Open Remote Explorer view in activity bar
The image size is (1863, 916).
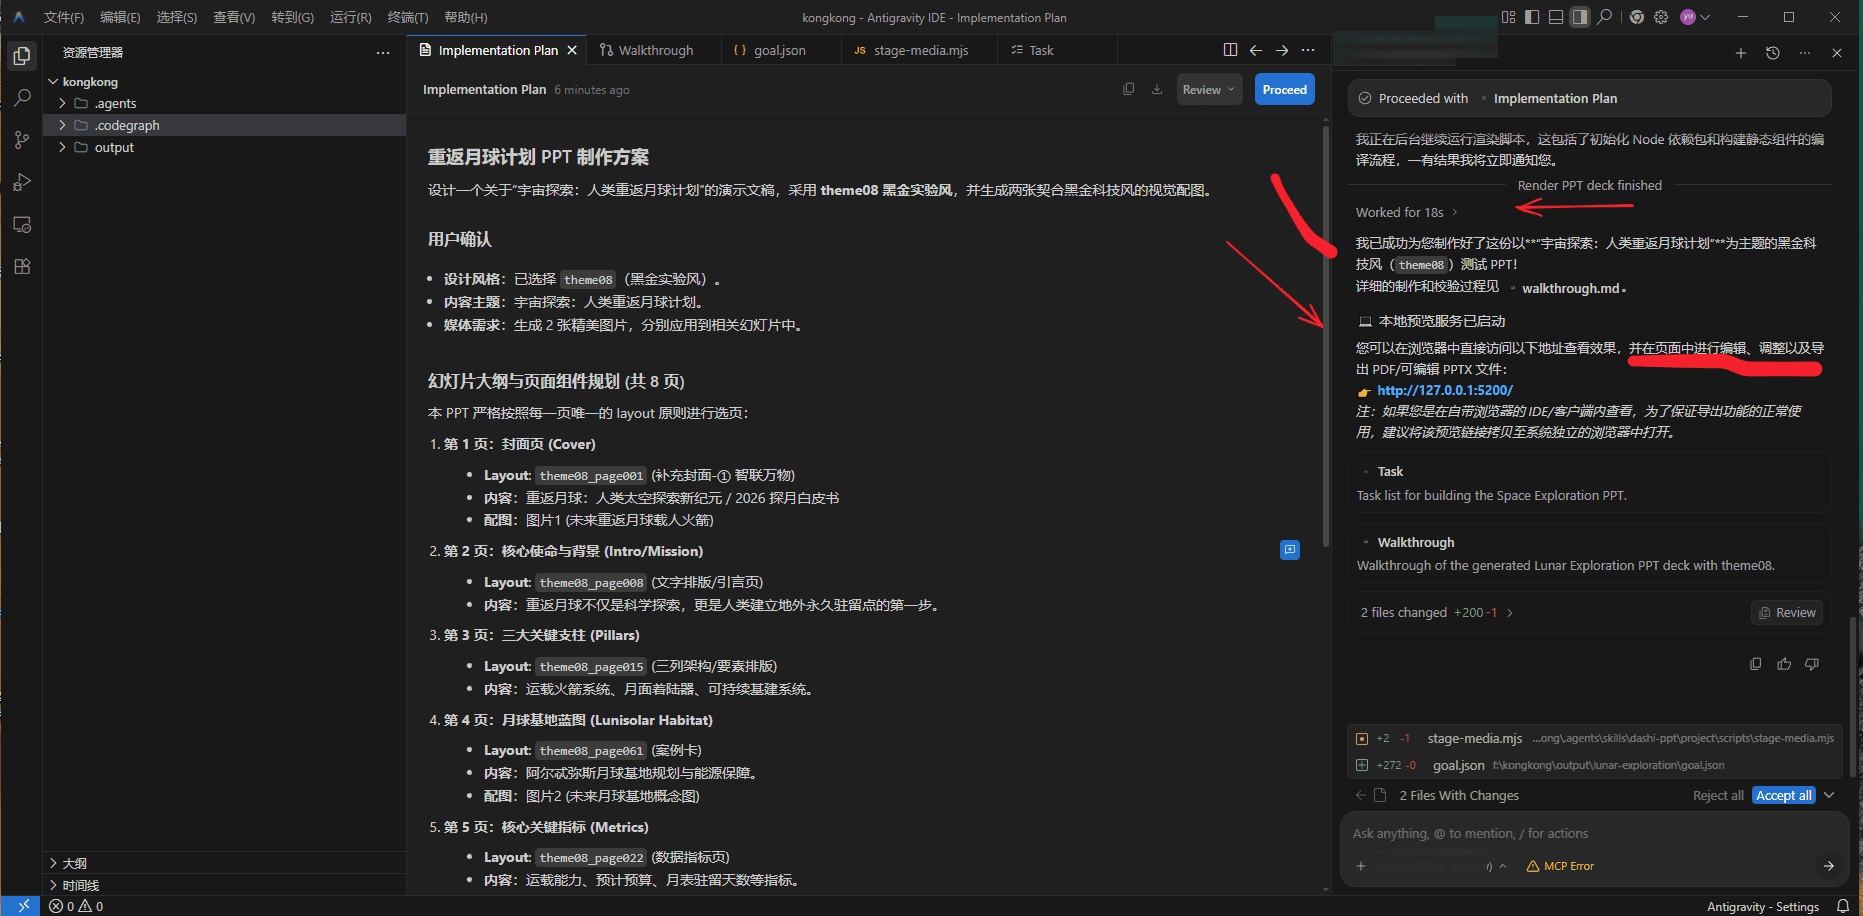pyautogui.click(x=22, y=224)
